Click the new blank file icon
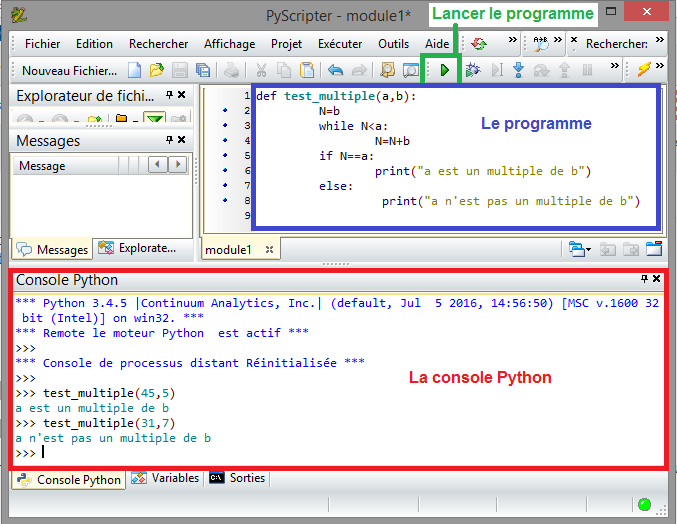Screen dimensions: 677x524 [135, 70]
